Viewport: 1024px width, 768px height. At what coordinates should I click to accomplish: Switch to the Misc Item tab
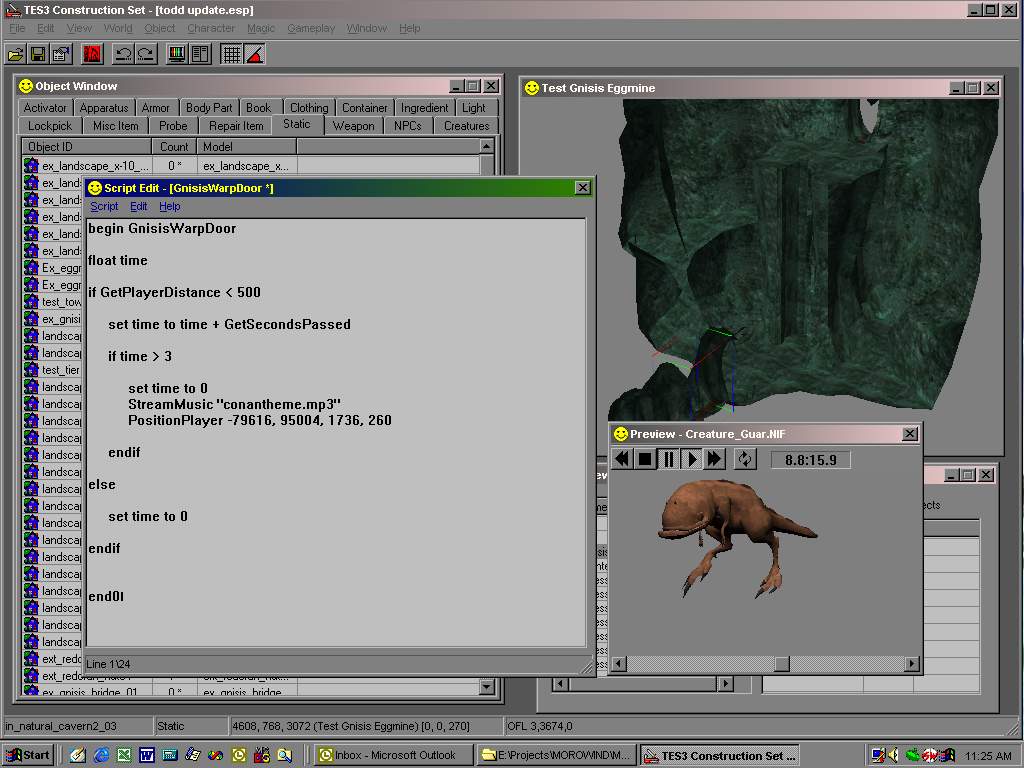(x=116, y=126)
